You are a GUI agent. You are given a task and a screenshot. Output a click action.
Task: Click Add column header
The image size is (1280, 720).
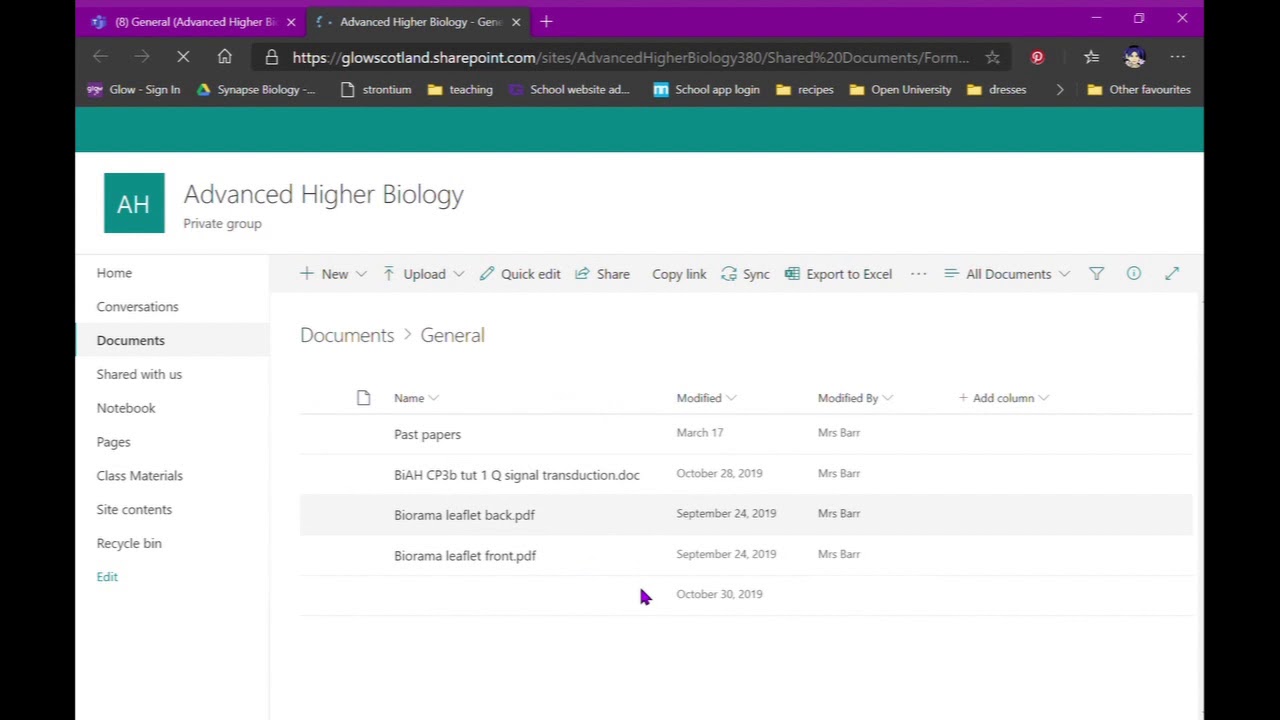(1003, 398)
